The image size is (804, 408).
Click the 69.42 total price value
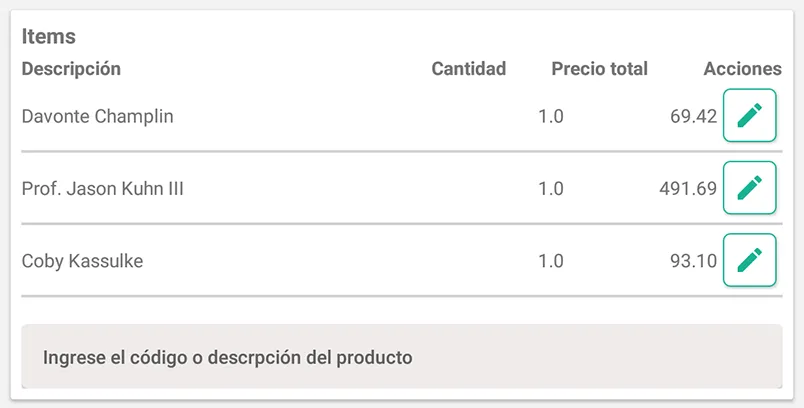tap(693, 116)
